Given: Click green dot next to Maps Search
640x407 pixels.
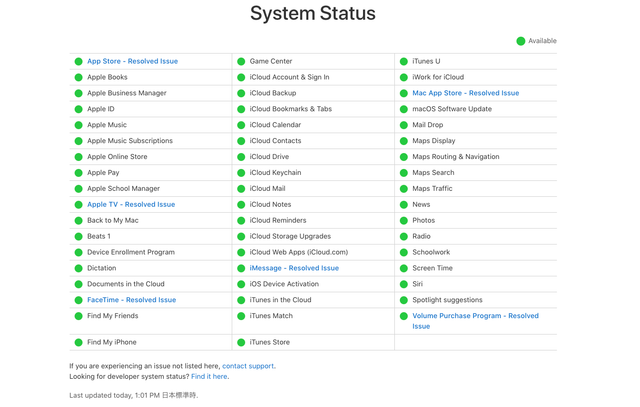Looking at the screenshot, I should pyautogui.click(x=404, y=173).
